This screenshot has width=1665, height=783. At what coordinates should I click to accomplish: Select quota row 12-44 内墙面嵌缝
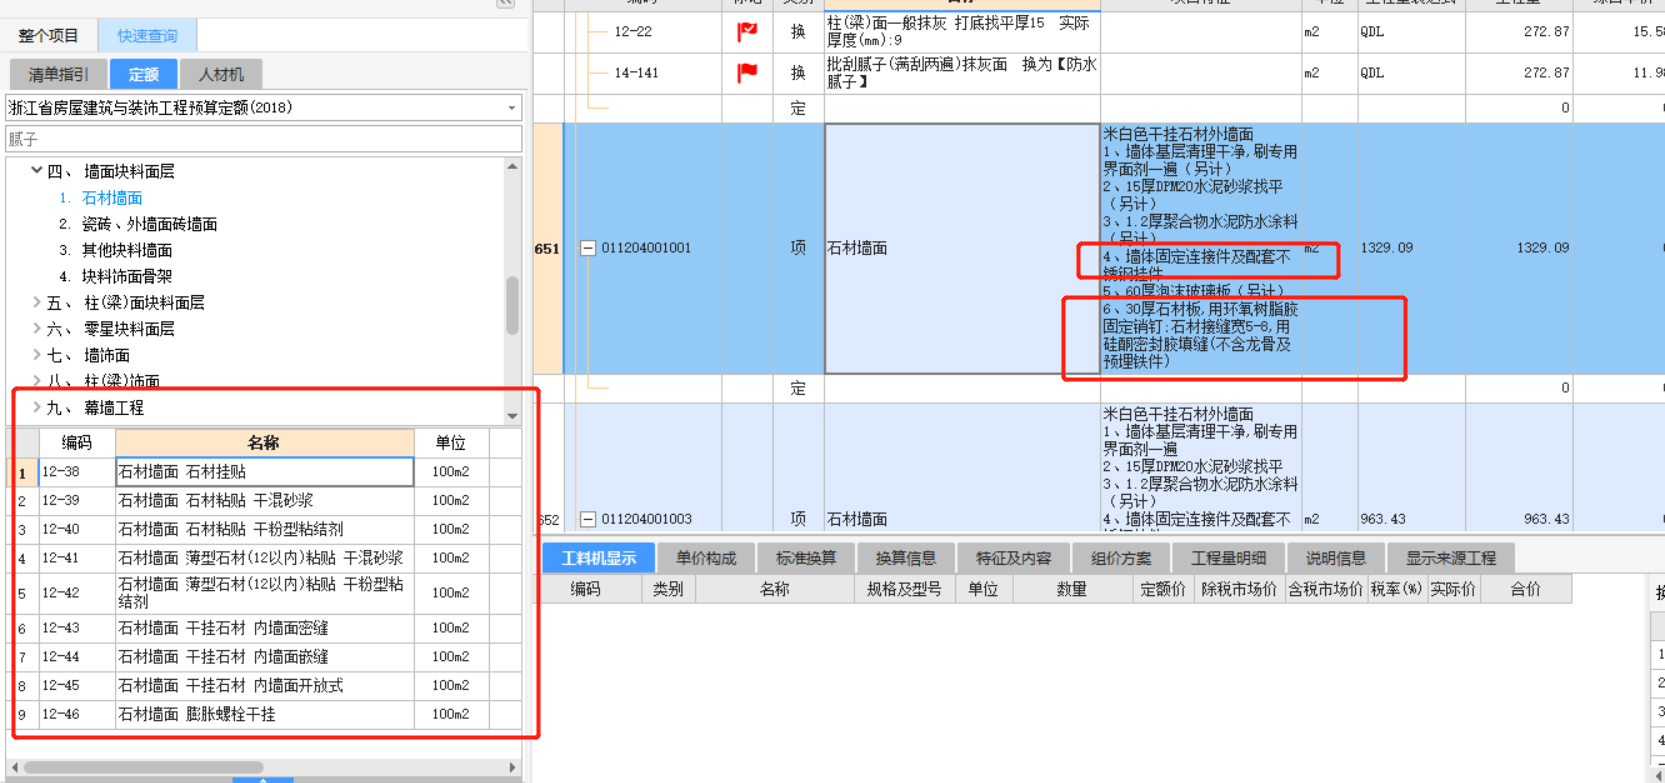coord(265,657)
